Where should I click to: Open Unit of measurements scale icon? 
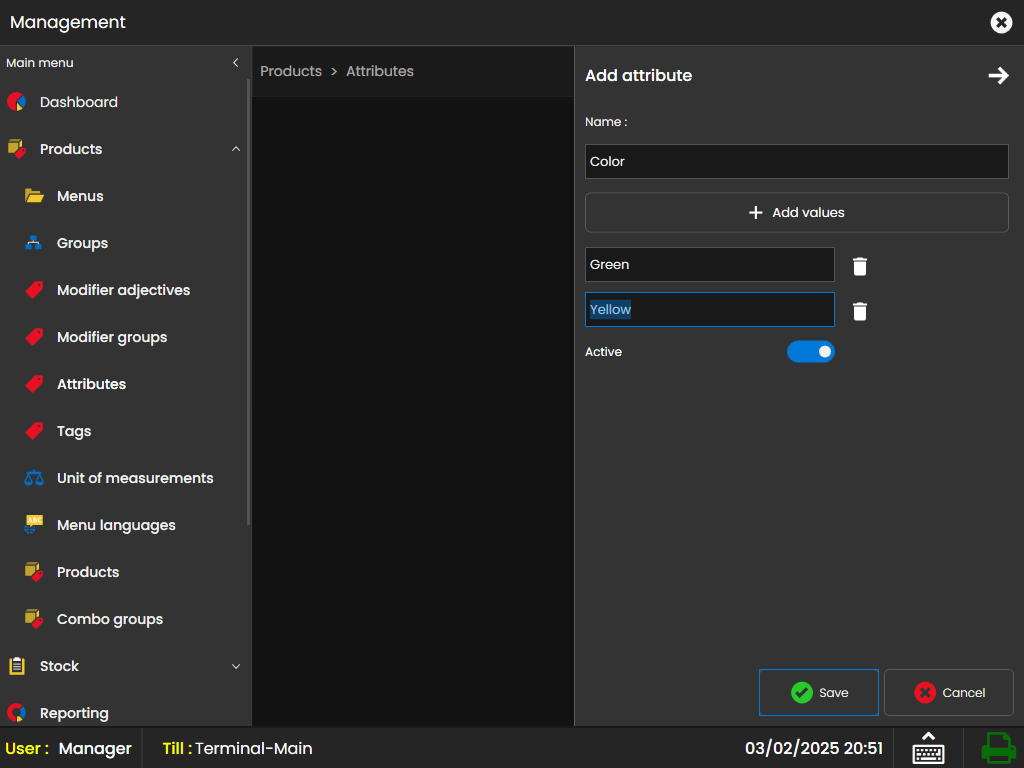click(x=34, y=478)
